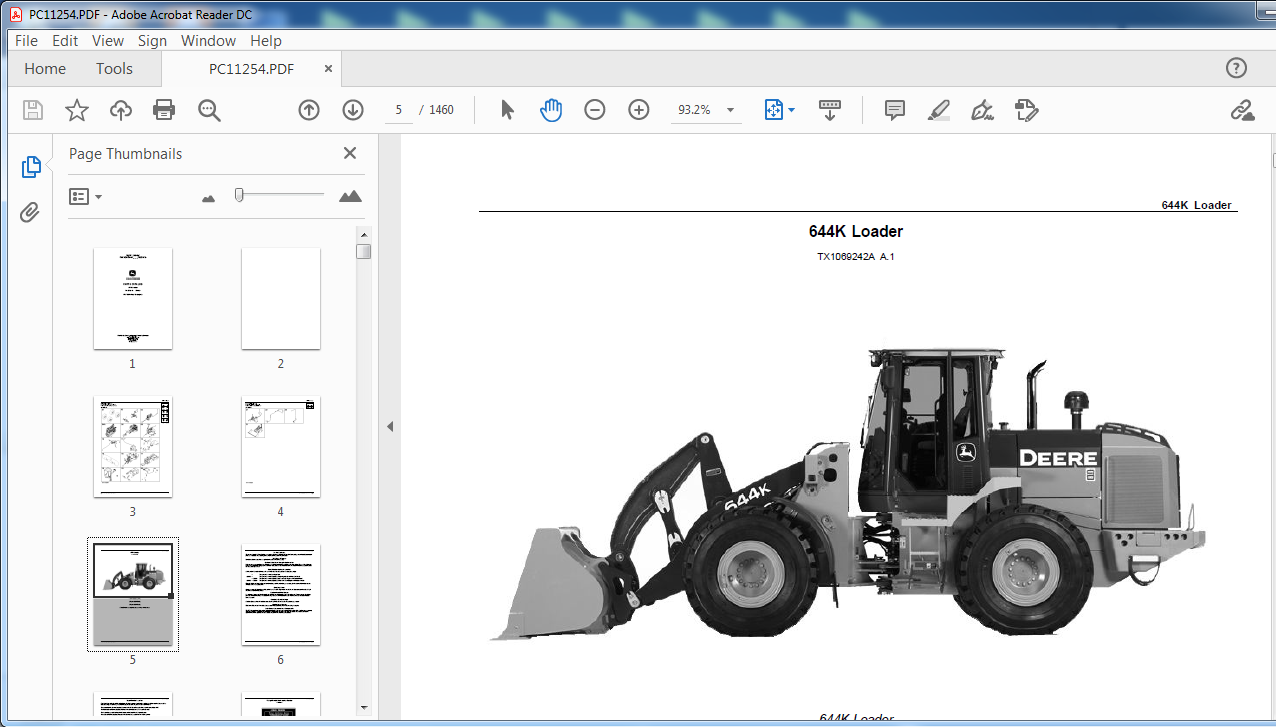Click the Save file icon
The width and height of the screenshot is (1276, 727).
pos(33,110)
